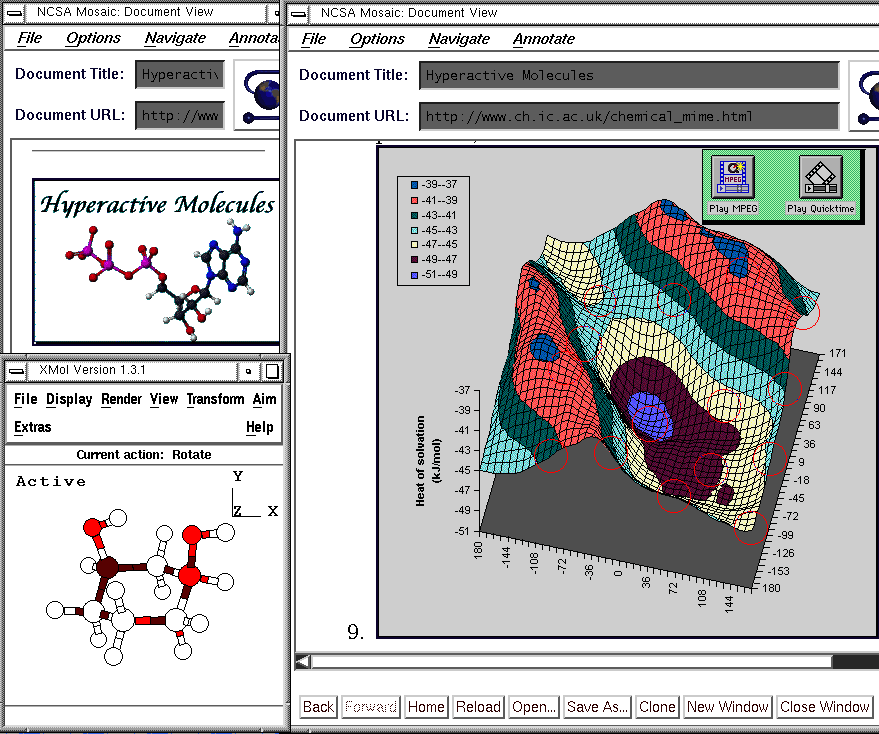This screenshot has height=734, width=879.
Task: Open the XMol Render menu
Action: click(x=121, y=399)
